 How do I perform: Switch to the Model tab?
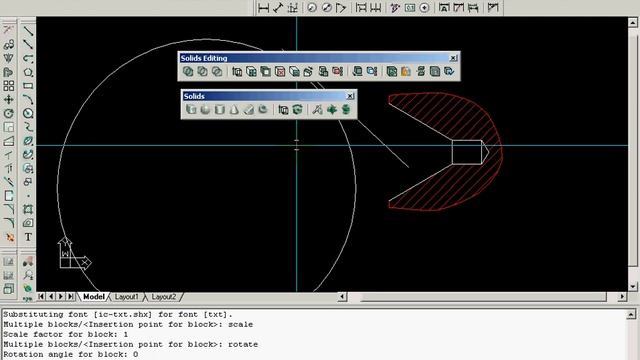click(93, 297)
